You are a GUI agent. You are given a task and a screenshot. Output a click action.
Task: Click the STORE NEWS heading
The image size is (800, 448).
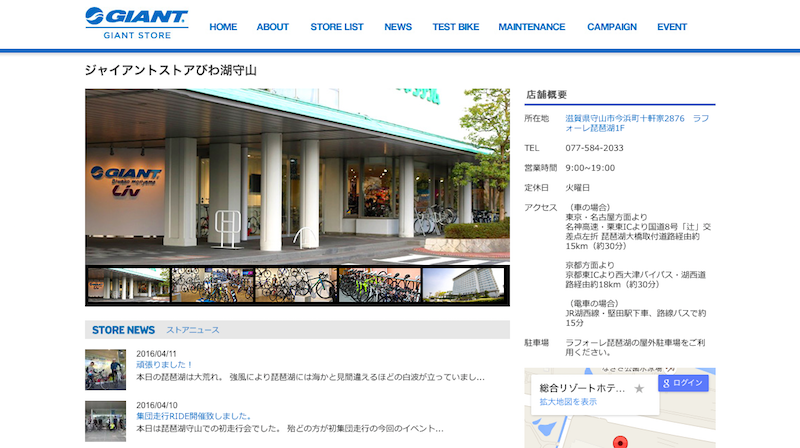click(x=123, y=330)
